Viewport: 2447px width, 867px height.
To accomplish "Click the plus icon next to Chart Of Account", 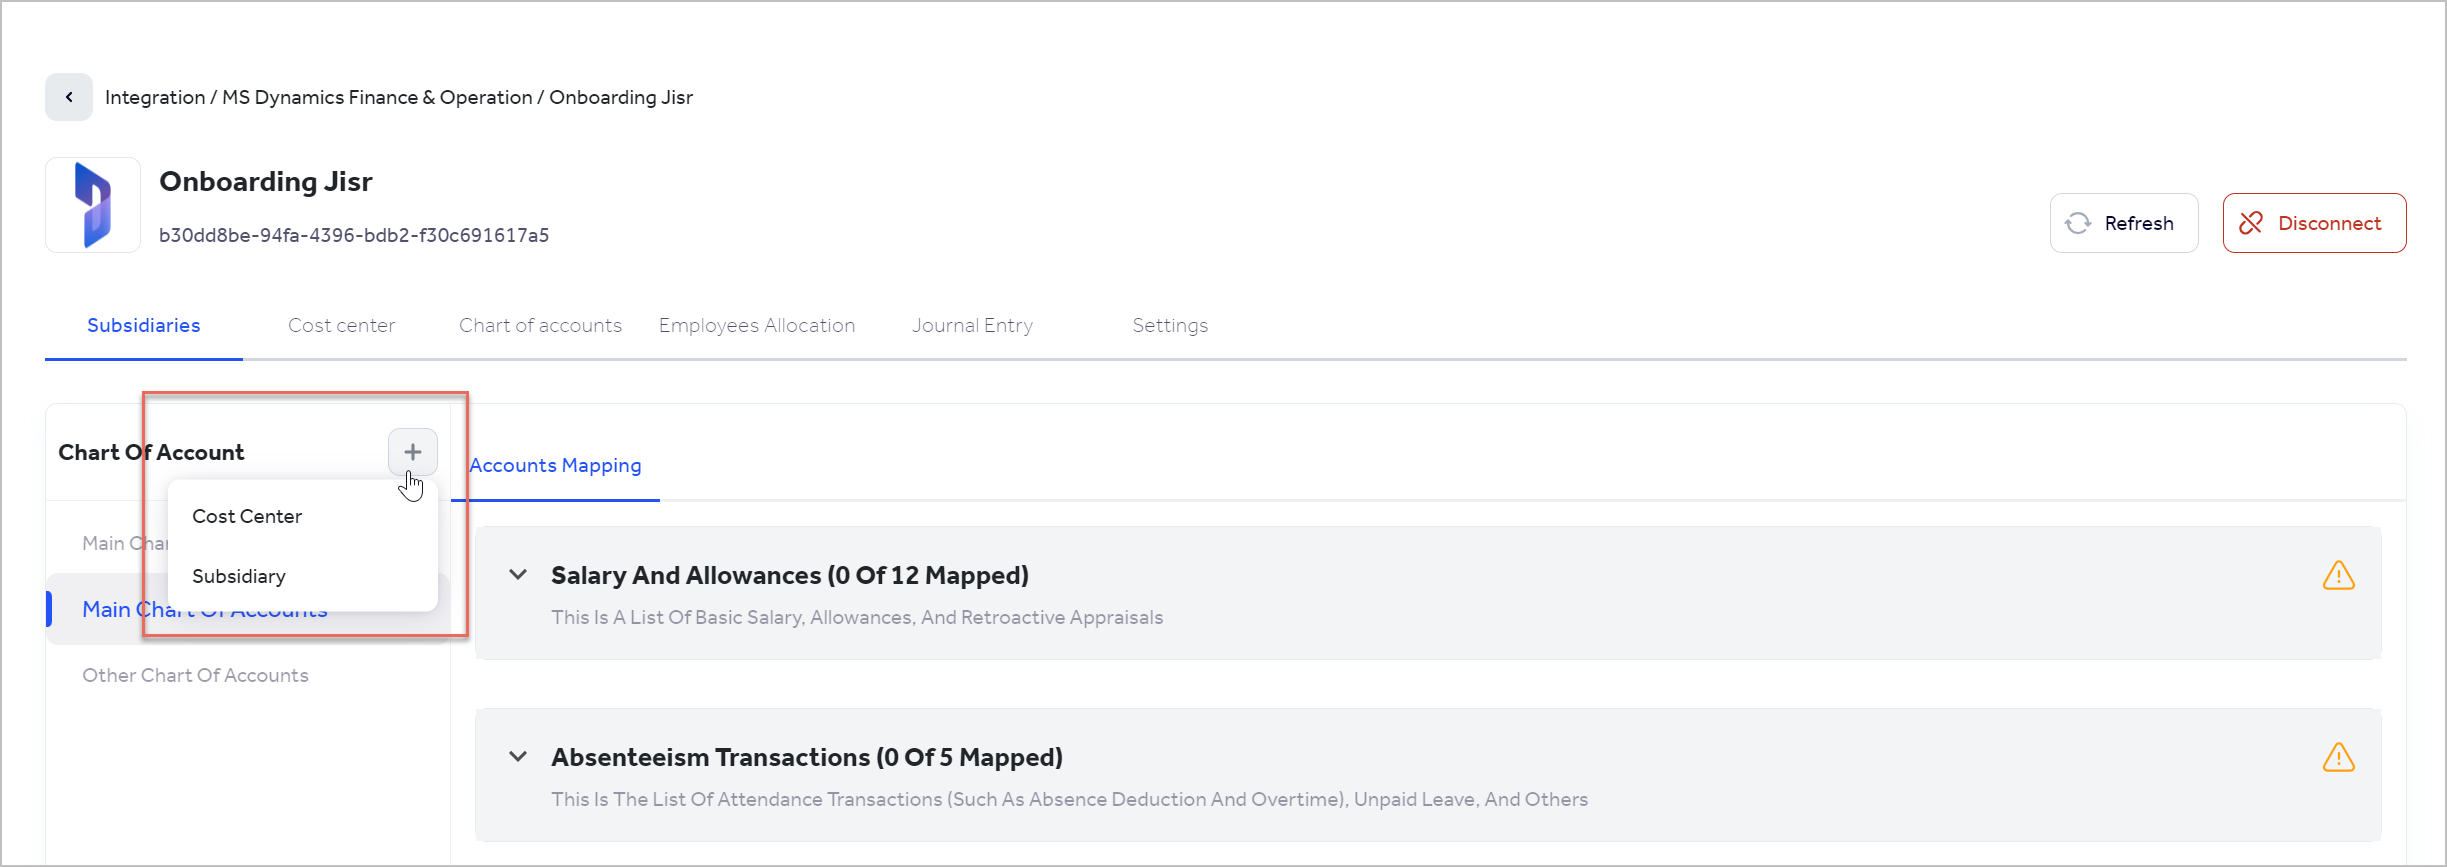I will coord(412,451).
